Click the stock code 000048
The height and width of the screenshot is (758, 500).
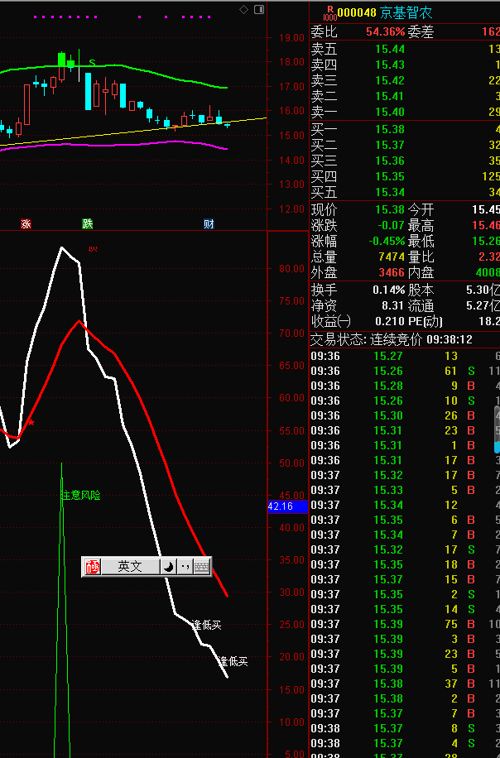click(x=357, y=13)
